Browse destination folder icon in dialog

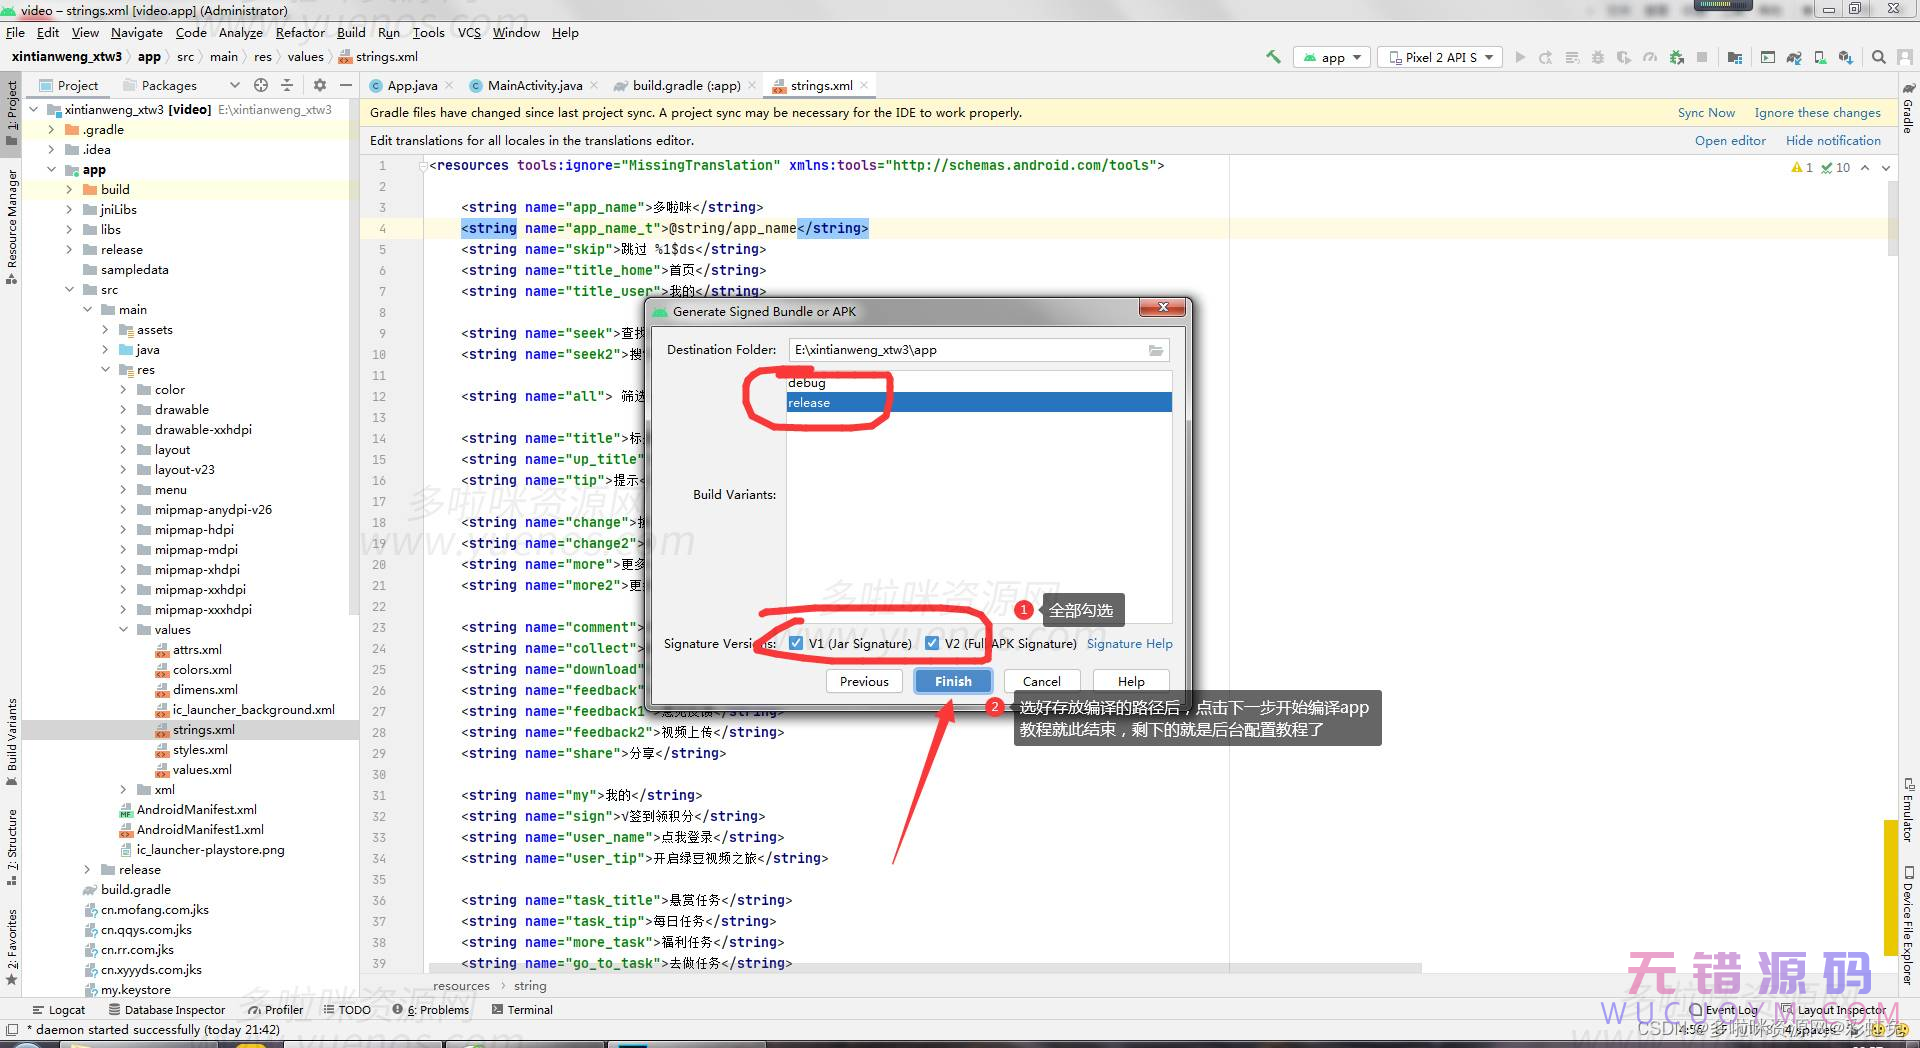pos(1155,350)
